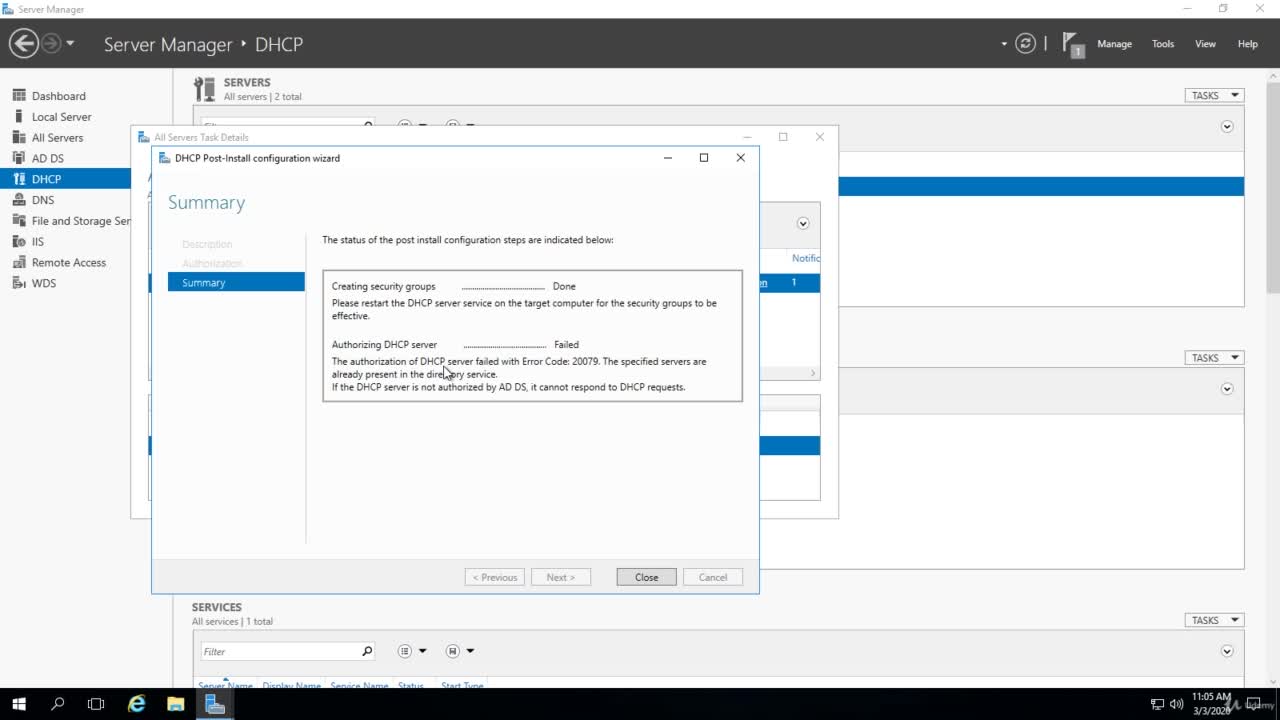Click the IIS icon in sidebar

click(18, 242)
